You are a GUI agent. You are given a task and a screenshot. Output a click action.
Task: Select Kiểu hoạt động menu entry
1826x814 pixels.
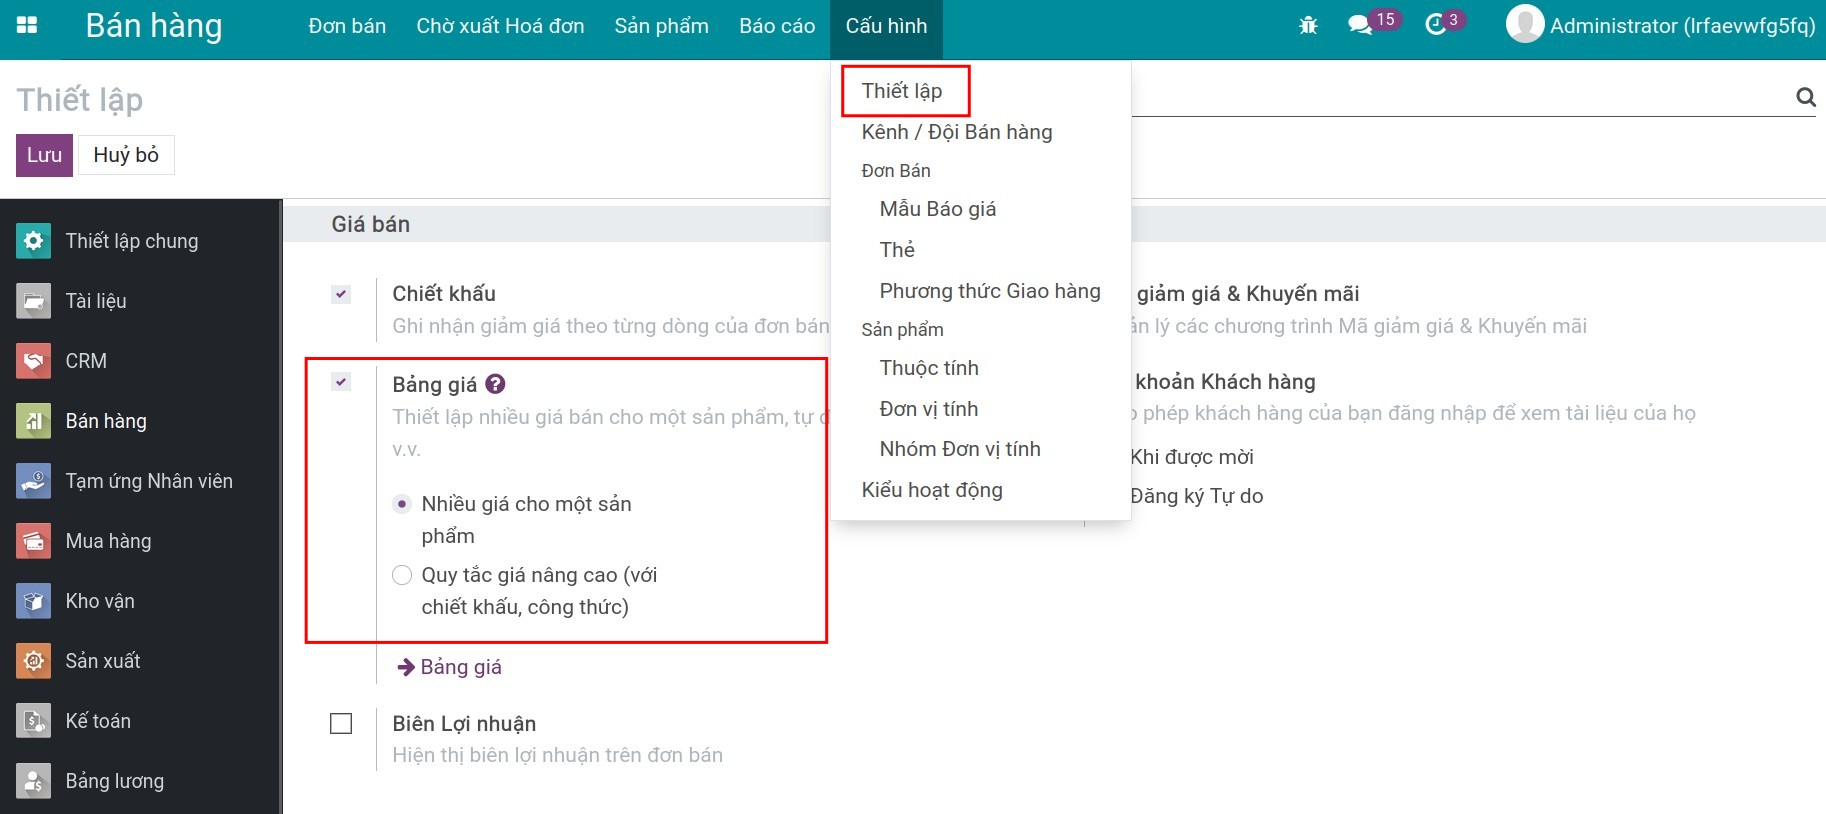pos(932,490)
